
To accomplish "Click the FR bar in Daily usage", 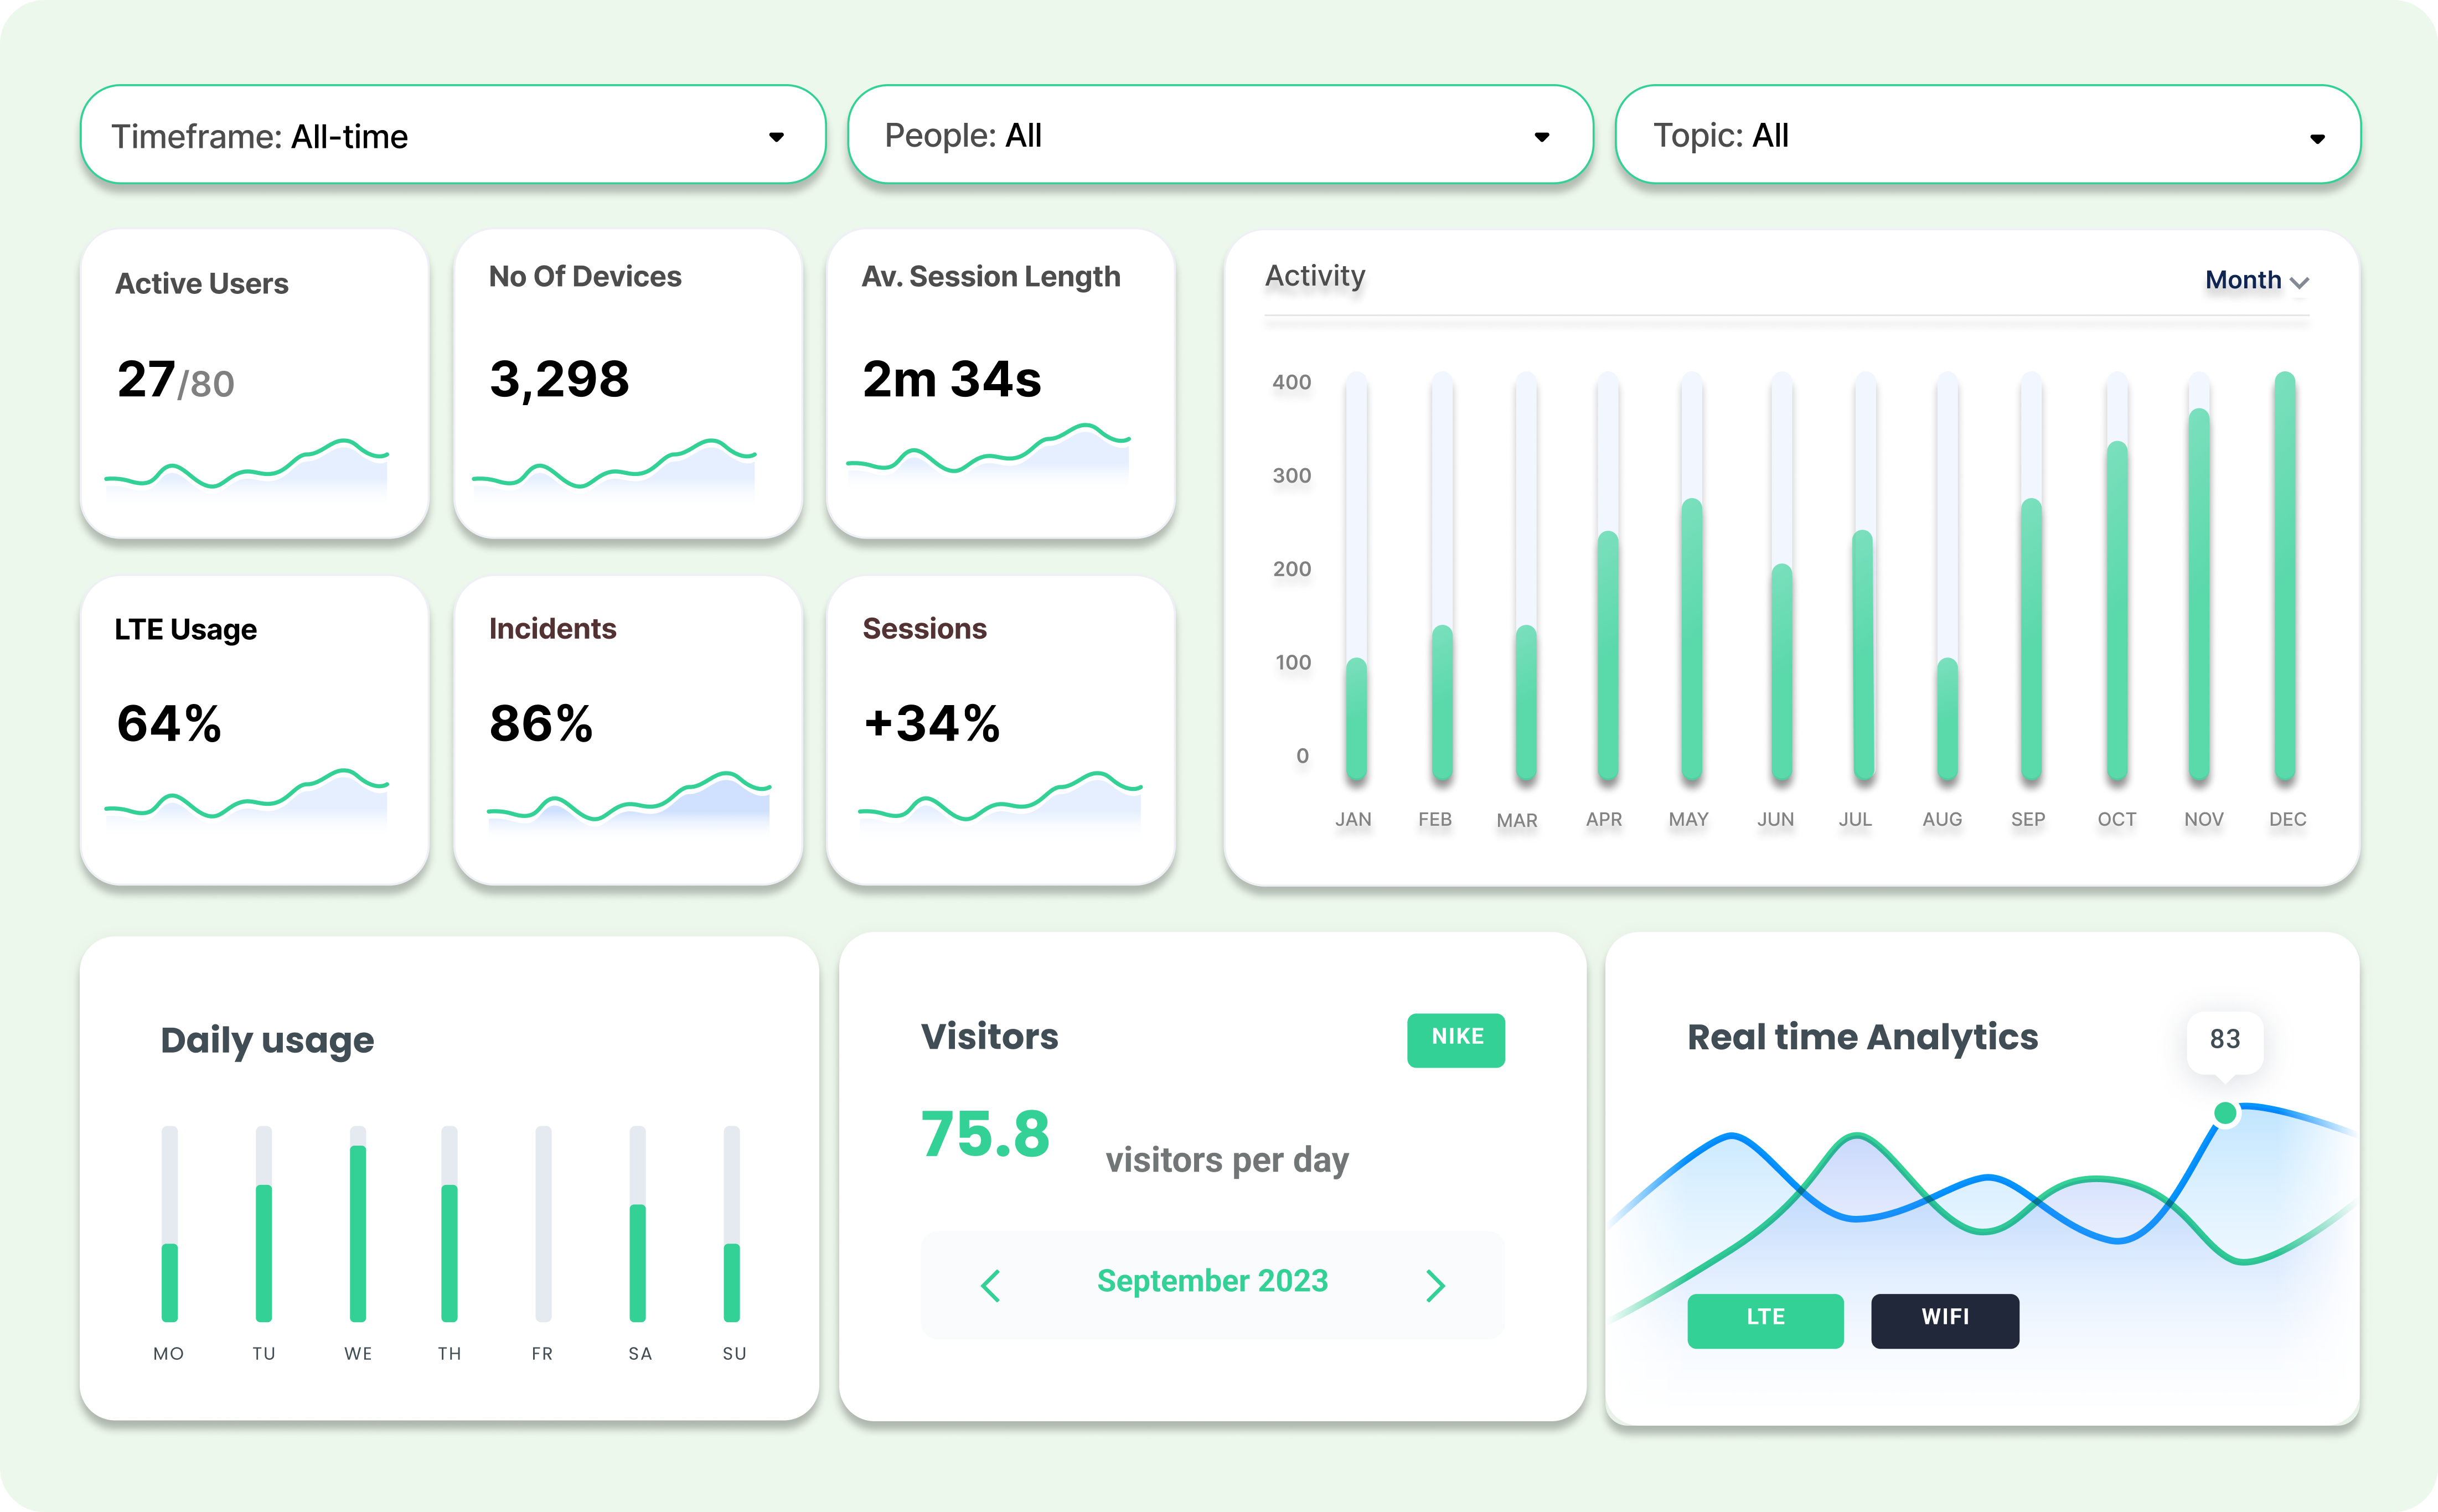I will [543, 1223].
